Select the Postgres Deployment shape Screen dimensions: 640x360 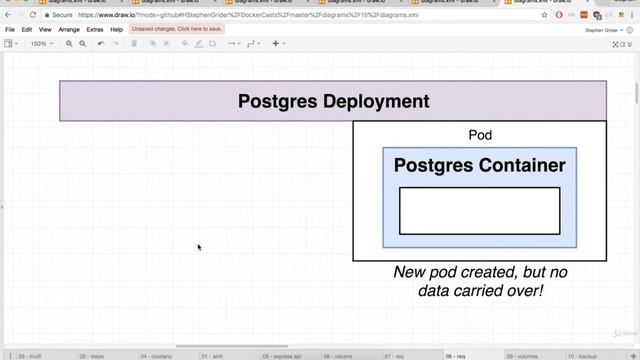pyautogui.click(x=333, y=101)
